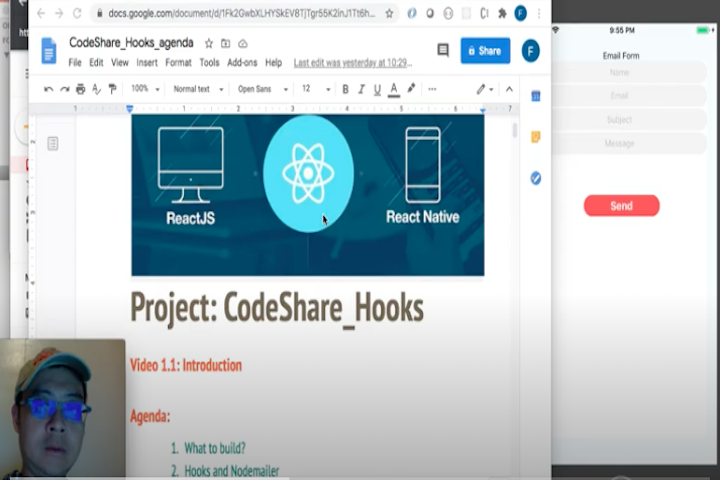Open the Format menu
Image resolution: width=720 pixels, height=480 pixels.
pos(178,62)
